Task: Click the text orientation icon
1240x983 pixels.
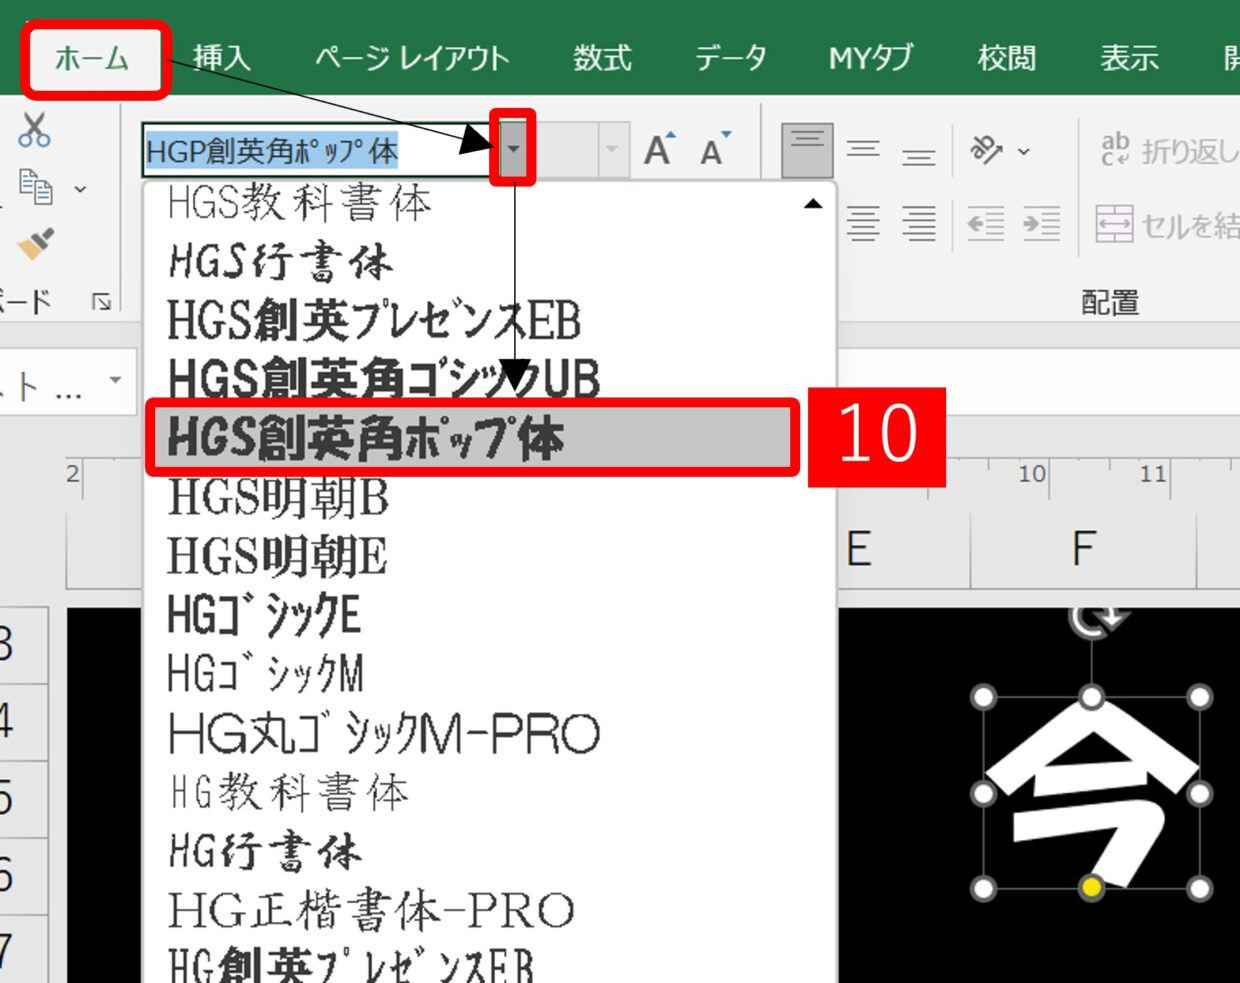Action: tap(986, 150)
